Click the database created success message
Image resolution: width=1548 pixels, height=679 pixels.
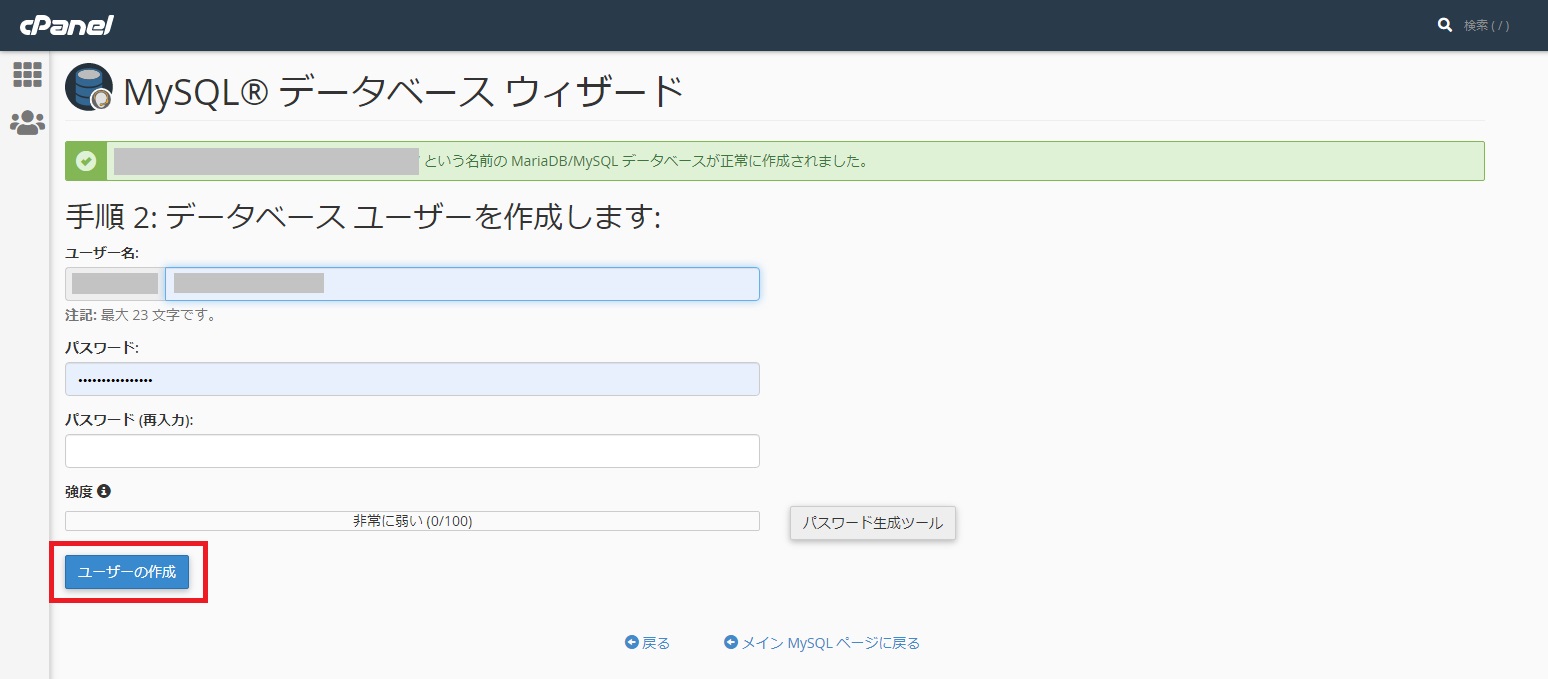774,161
